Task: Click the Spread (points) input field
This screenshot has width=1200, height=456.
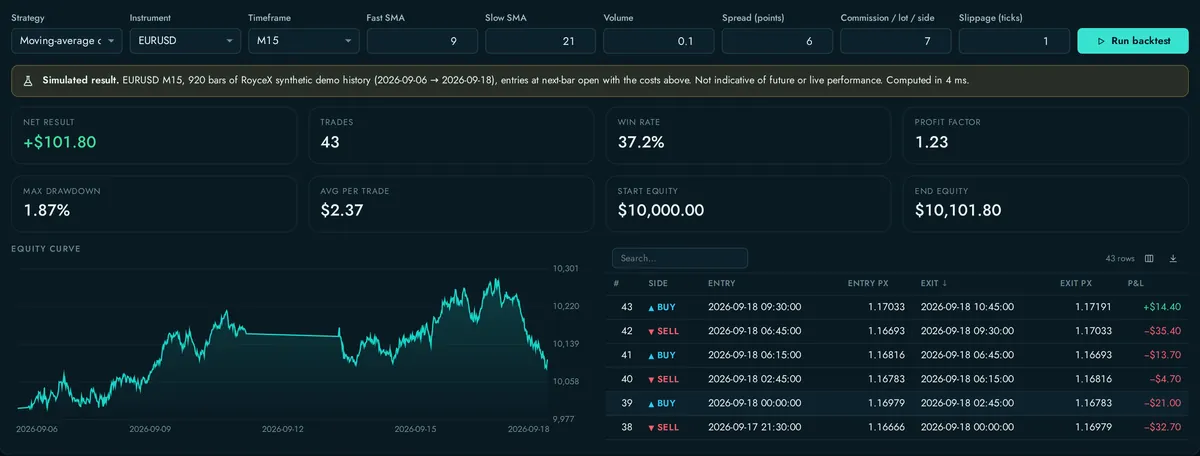Action: pyautogui.click(x=776, y=41)
